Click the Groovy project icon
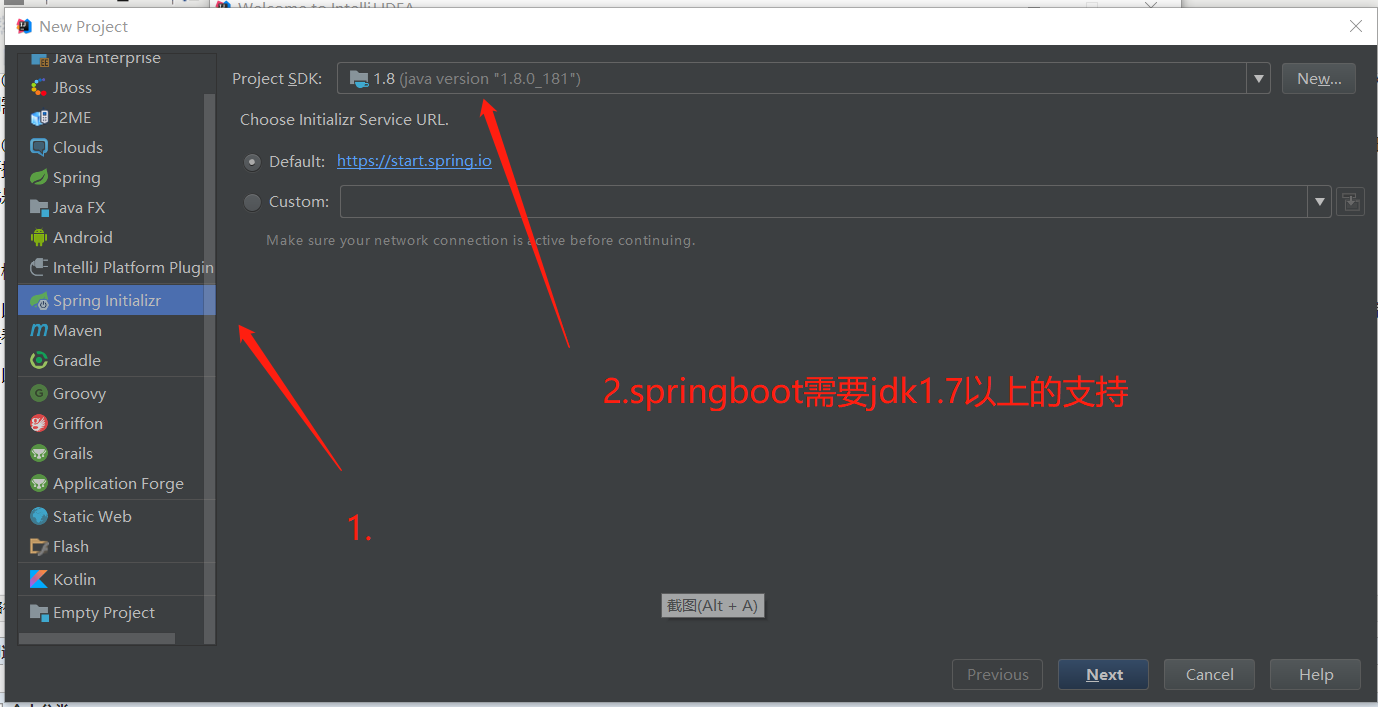This screenshot has width=1378, height=707. pos(39,394)
